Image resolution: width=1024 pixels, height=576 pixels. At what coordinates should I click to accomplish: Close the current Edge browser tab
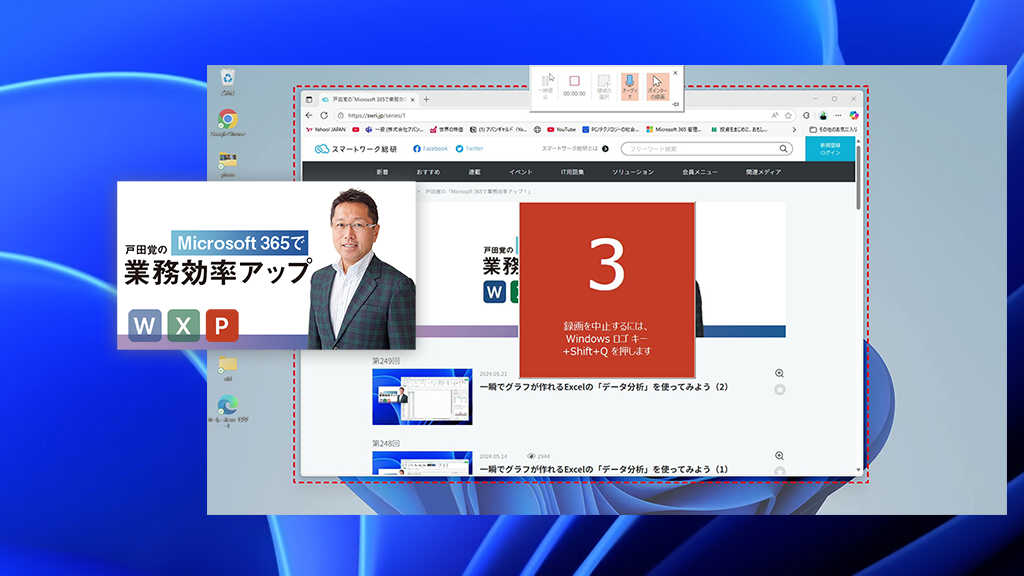(x=412, y=99)
